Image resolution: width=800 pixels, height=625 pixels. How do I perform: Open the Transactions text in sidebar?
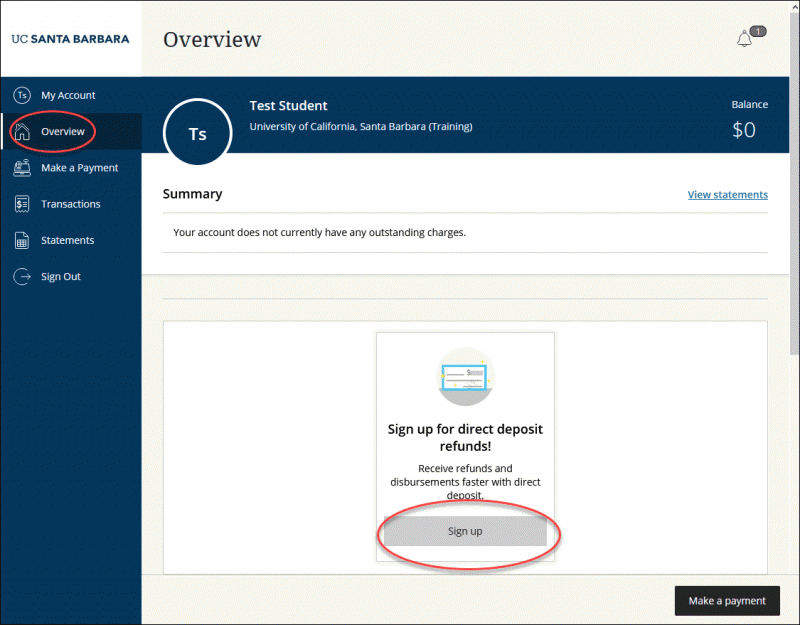point(70,204)
